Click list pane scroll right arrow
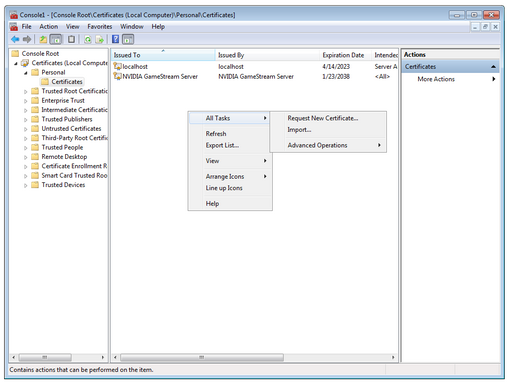 pos(393,357)
